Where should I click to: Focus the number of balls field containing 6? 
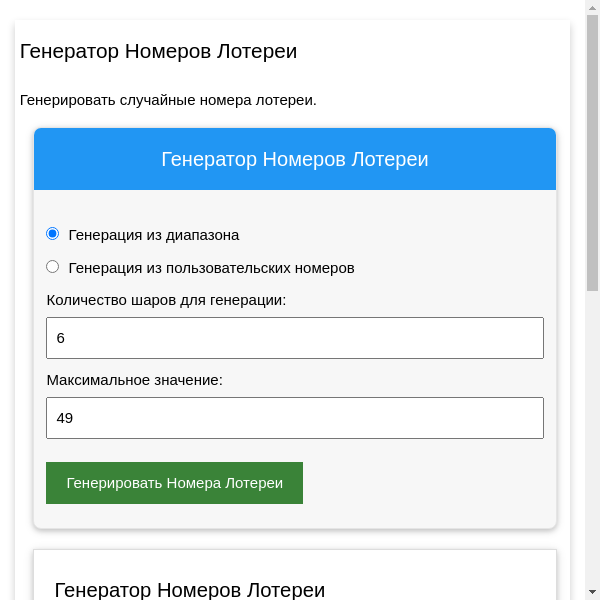coord(294,338)
